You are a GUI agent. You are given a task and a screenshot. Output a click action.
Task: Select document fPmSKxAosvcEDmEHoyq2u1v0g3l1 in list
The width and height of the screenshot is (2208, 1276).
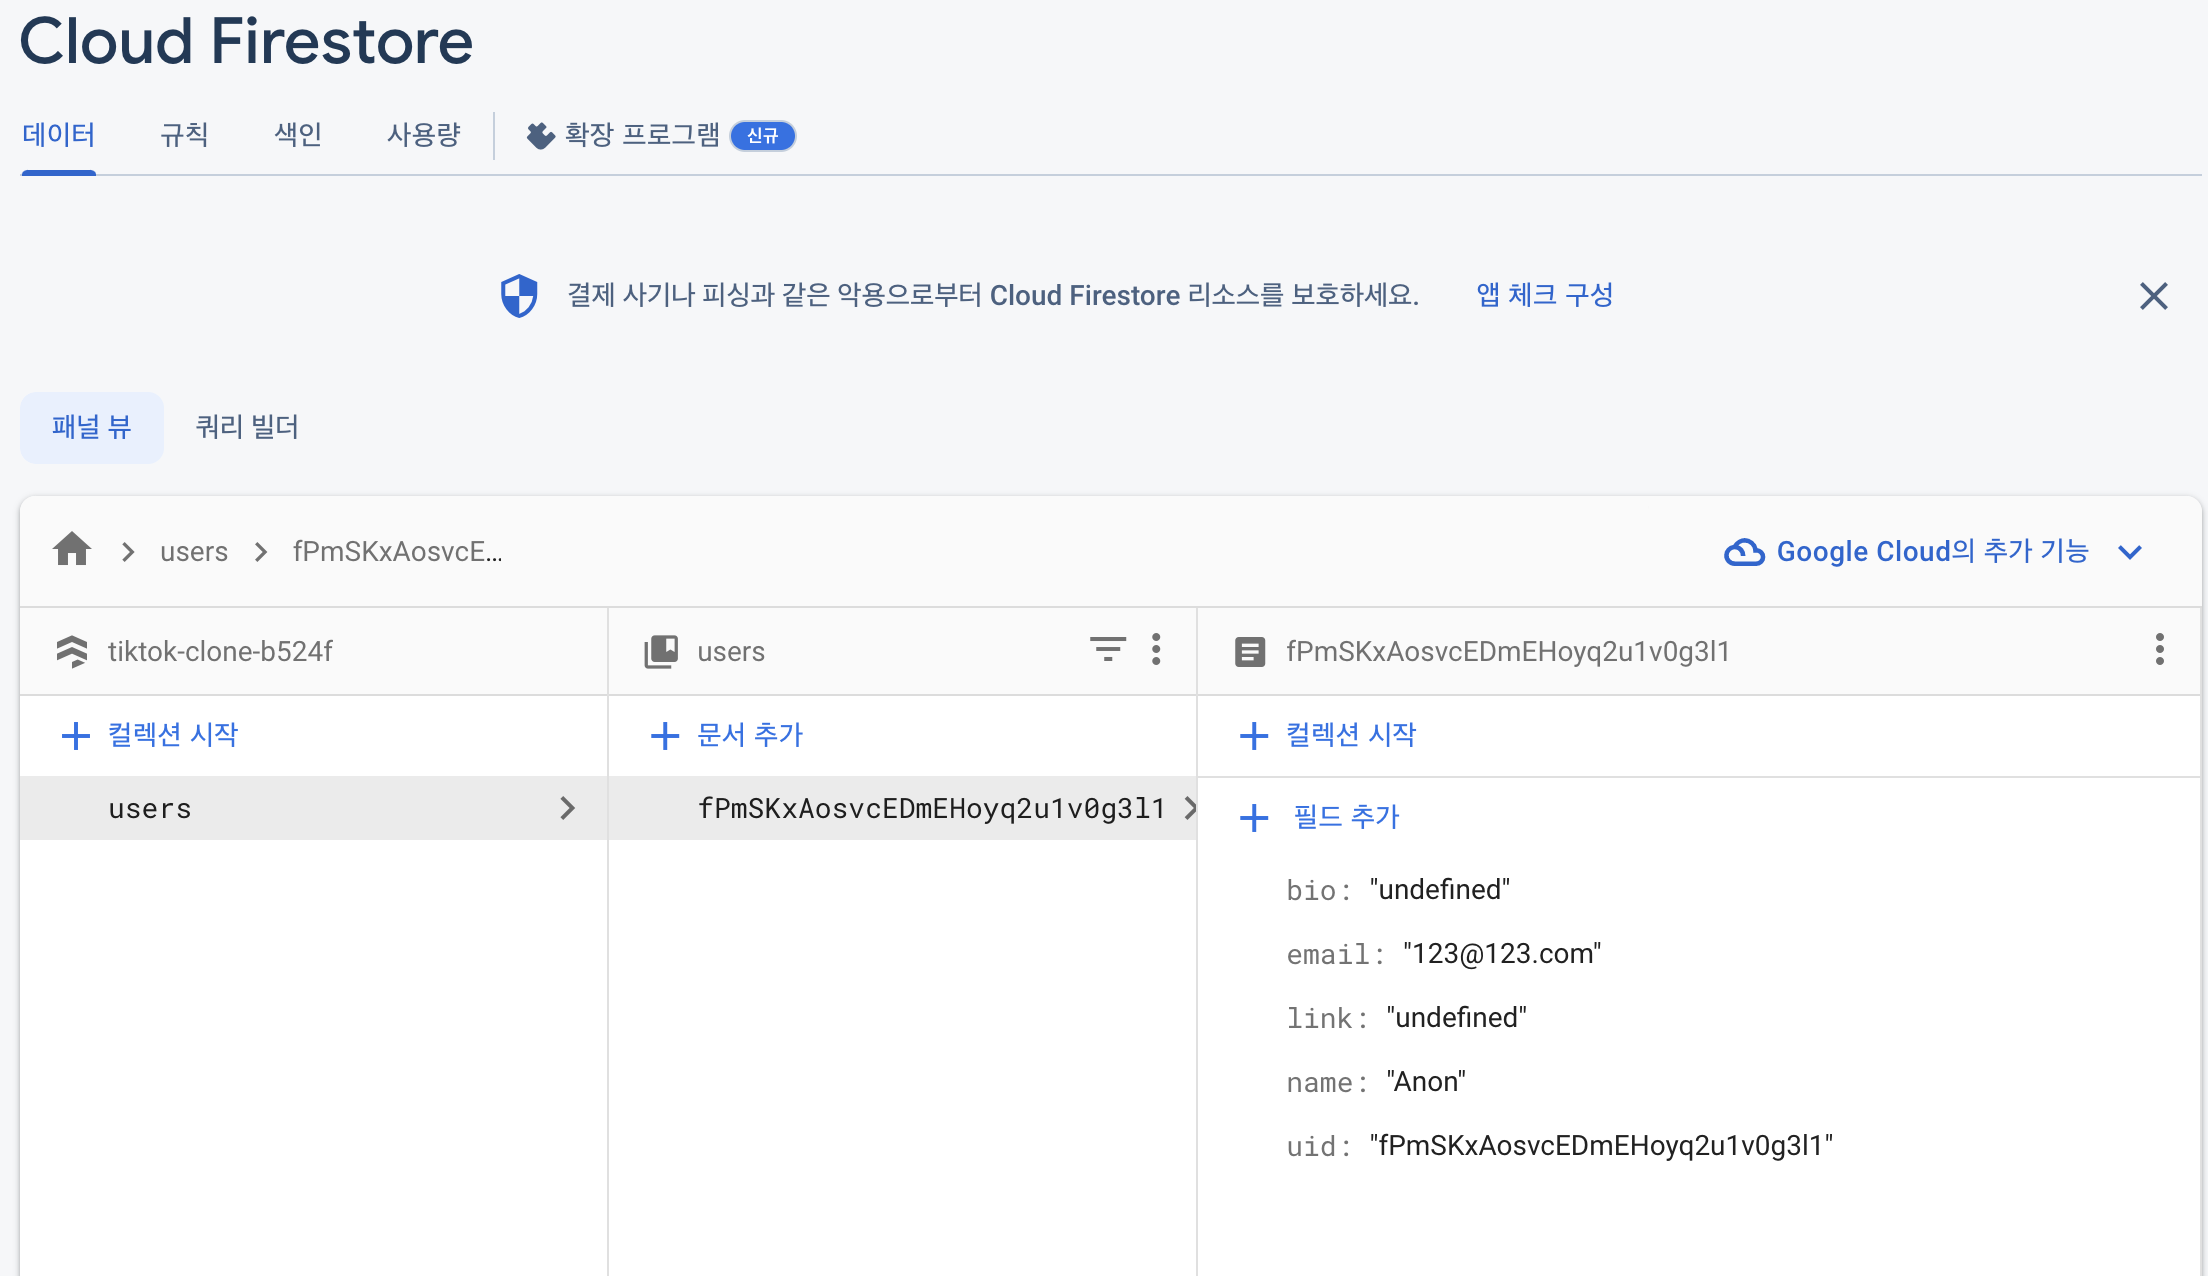[x=930, y=808]
